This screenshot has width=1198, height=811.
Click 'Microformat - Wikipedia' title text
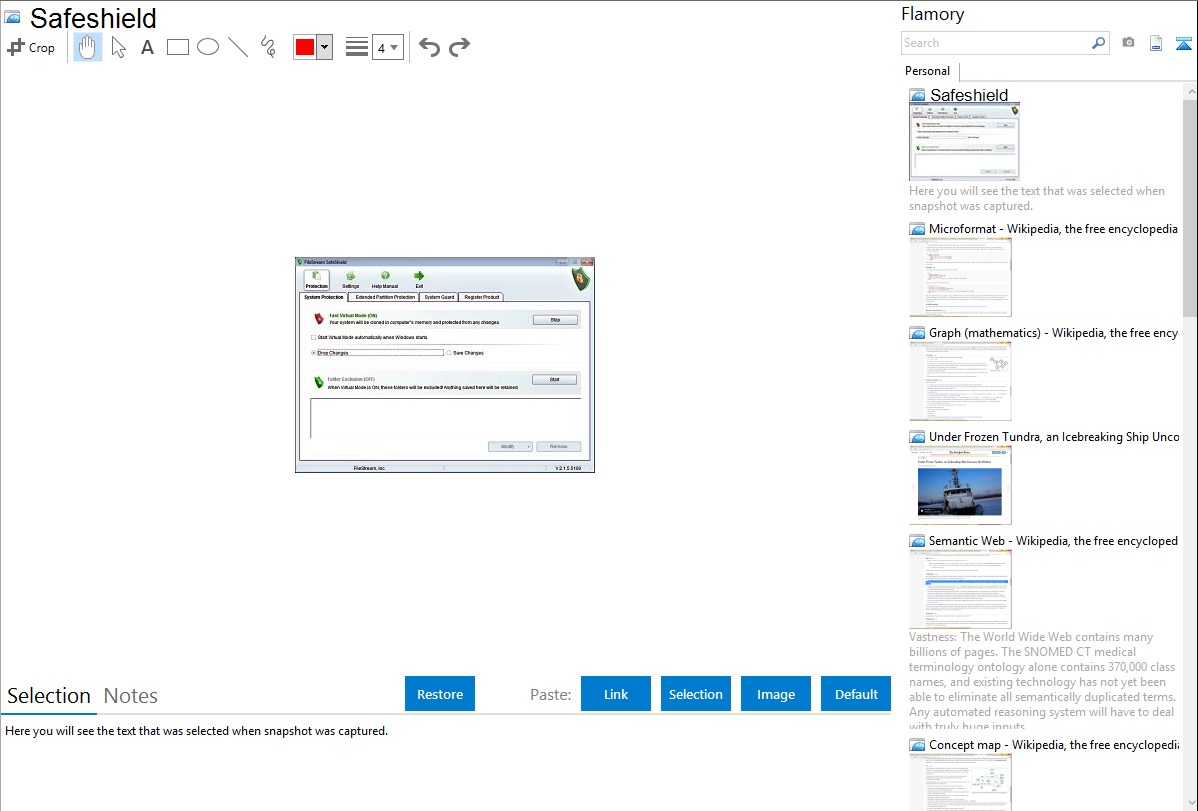coord(1053,229)
